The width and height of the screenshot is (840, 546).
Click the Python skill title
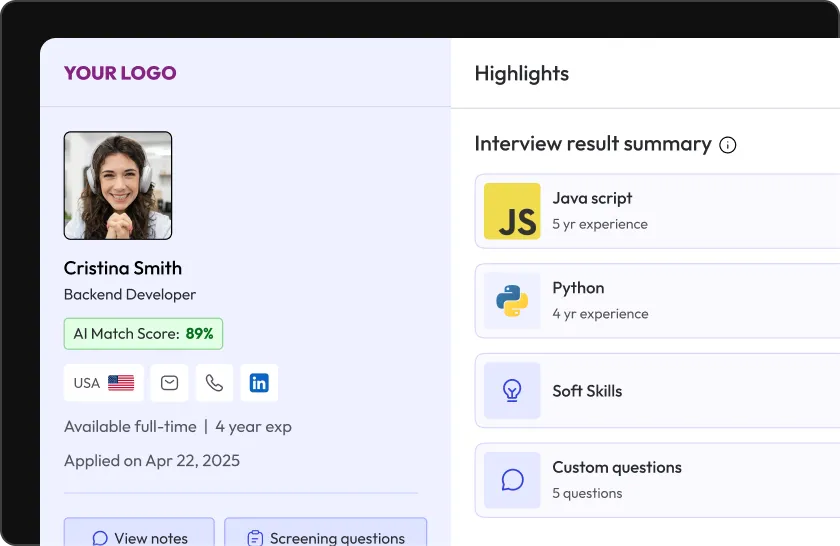coord(578,288)
